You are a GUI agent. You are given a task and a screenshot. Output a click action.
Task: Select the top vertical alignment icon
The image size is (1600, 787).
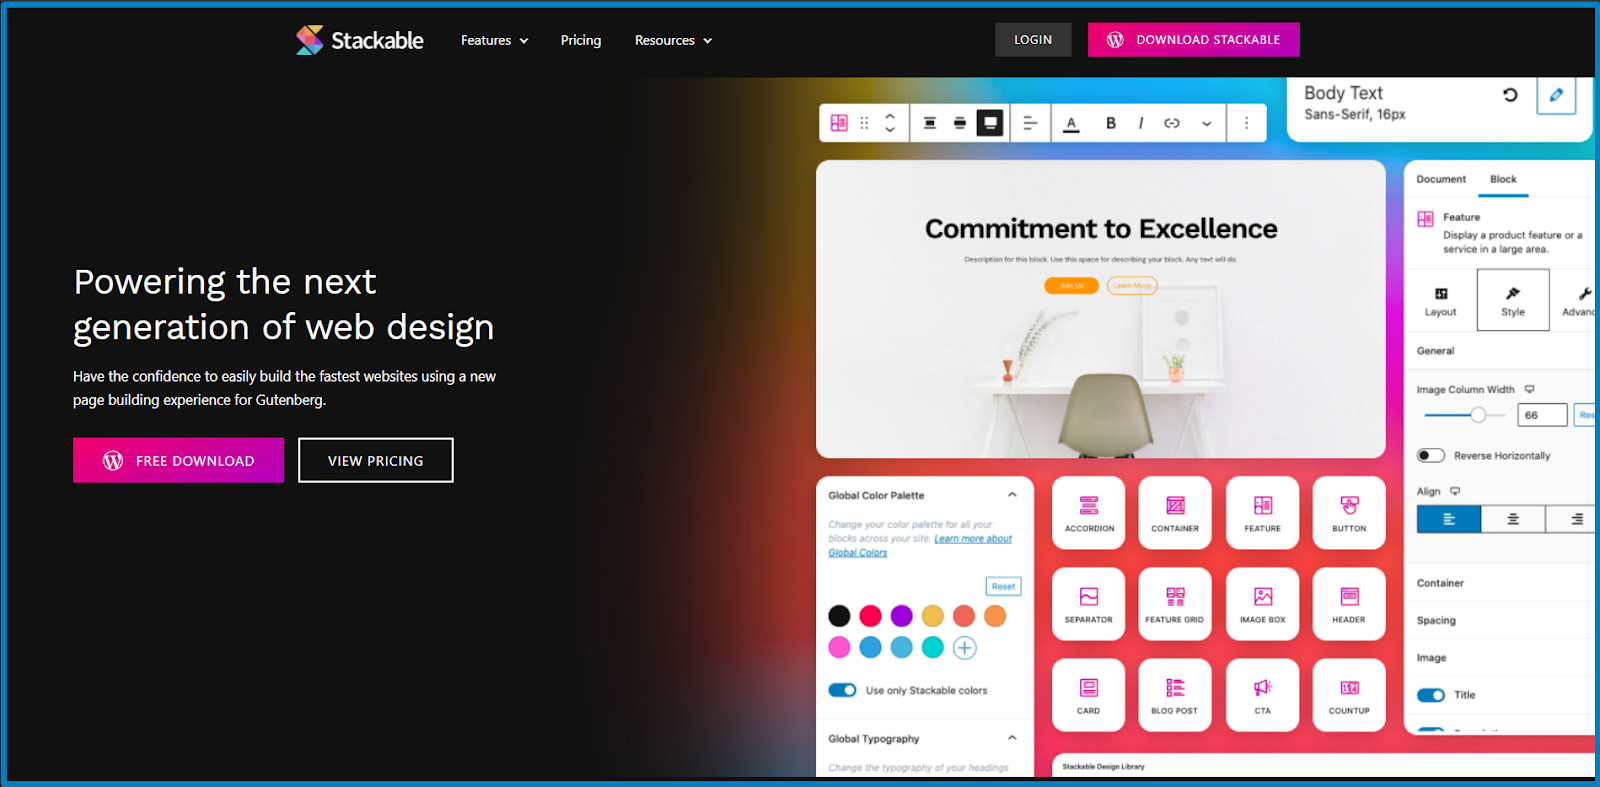tap(930, 123)
